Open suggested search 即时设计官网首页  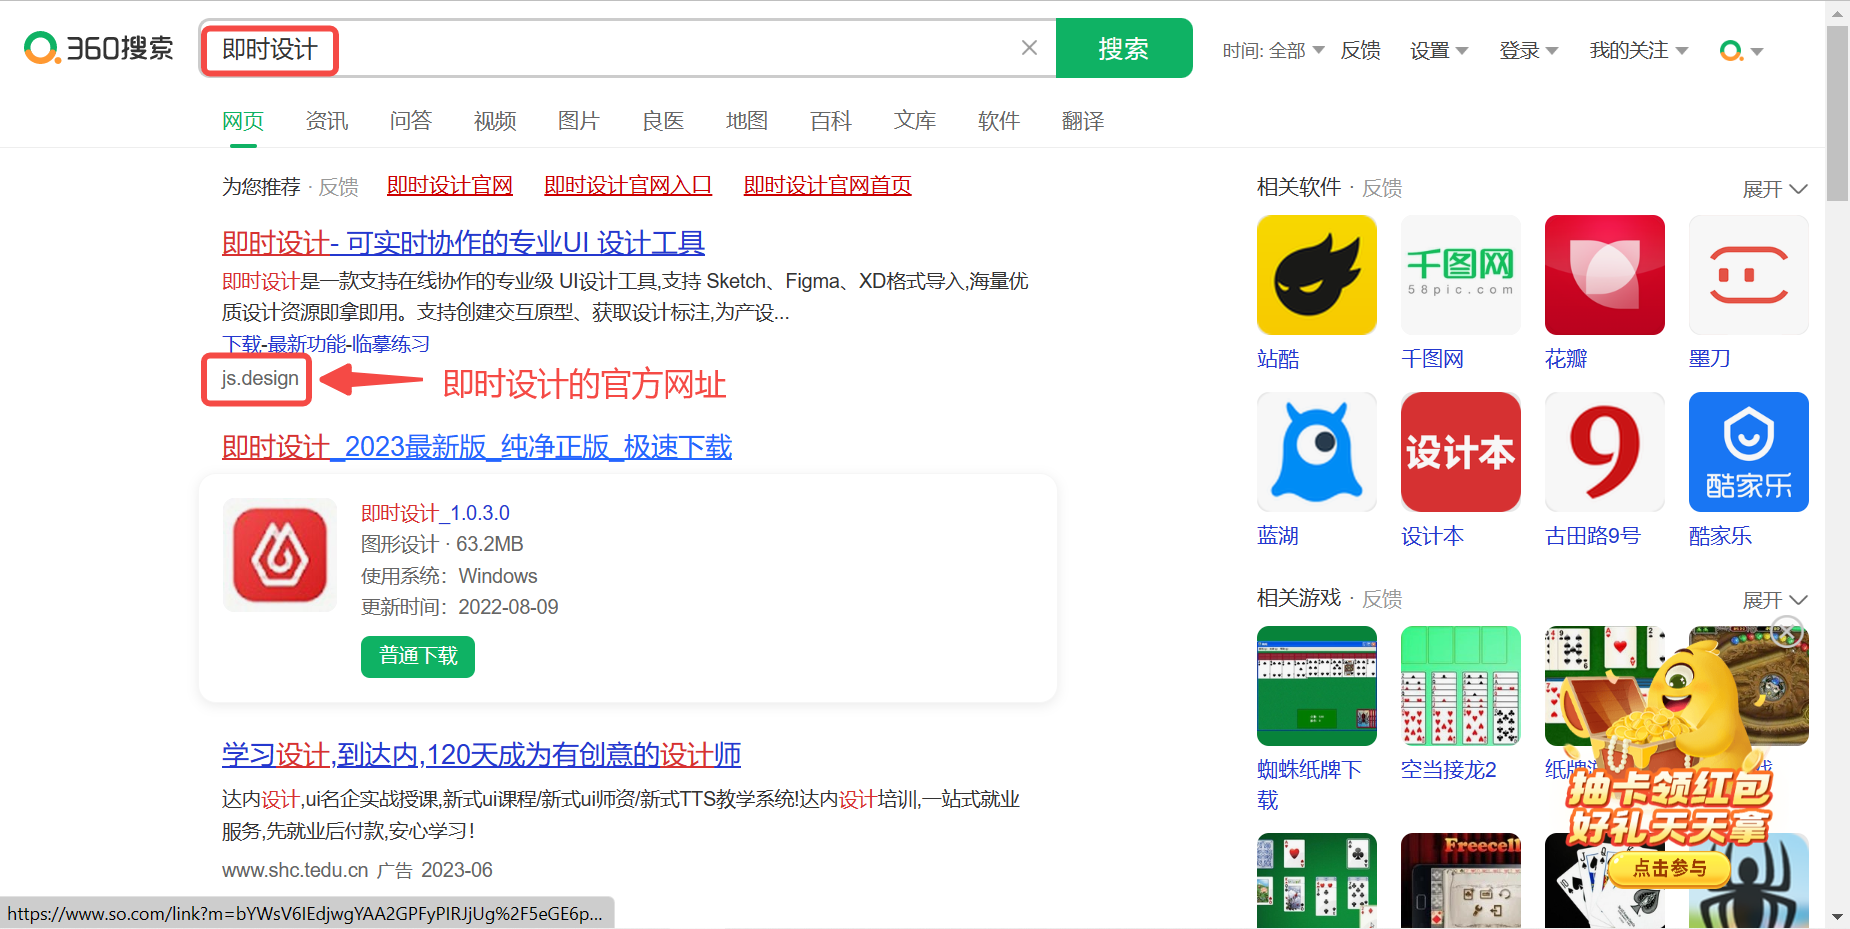pyautogui.click(x=828, y=186)
